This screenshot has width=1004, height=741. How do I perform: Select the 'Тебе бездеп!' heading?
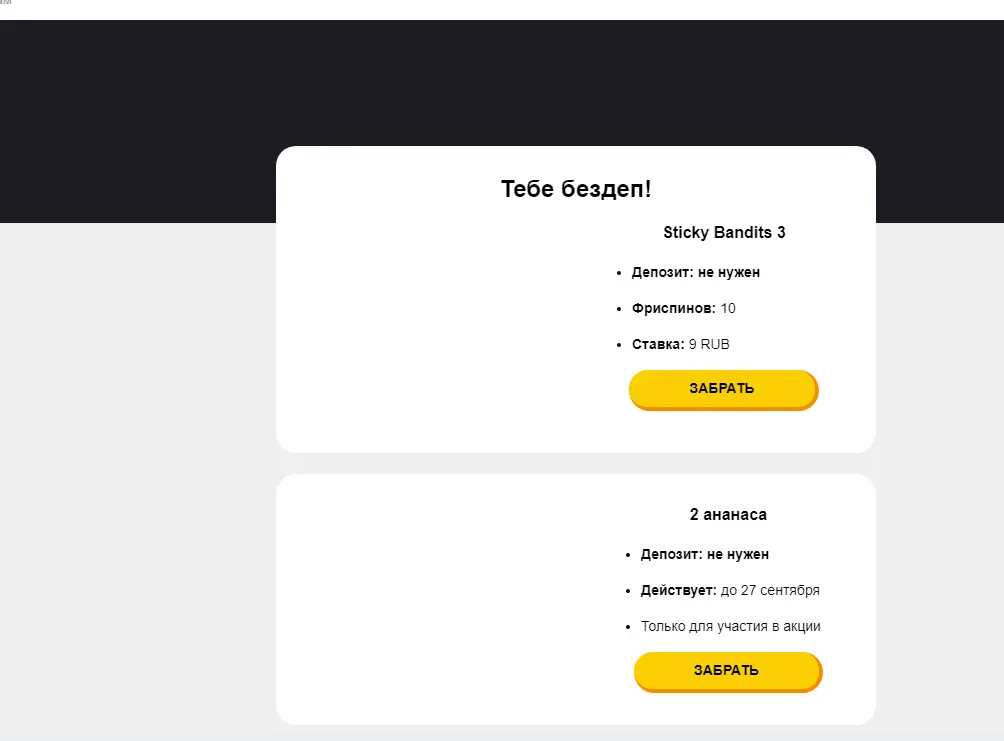point(576,189)
